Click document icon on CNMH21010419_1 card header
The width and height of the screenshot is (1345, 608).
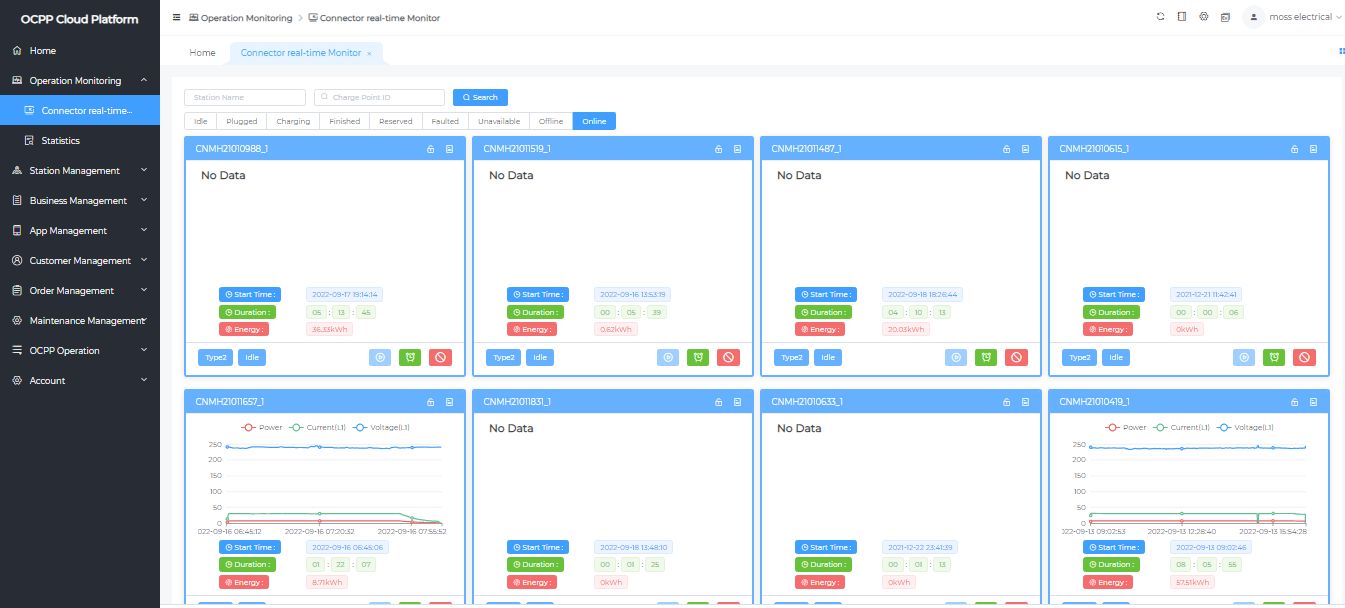tap(1314, 402)
